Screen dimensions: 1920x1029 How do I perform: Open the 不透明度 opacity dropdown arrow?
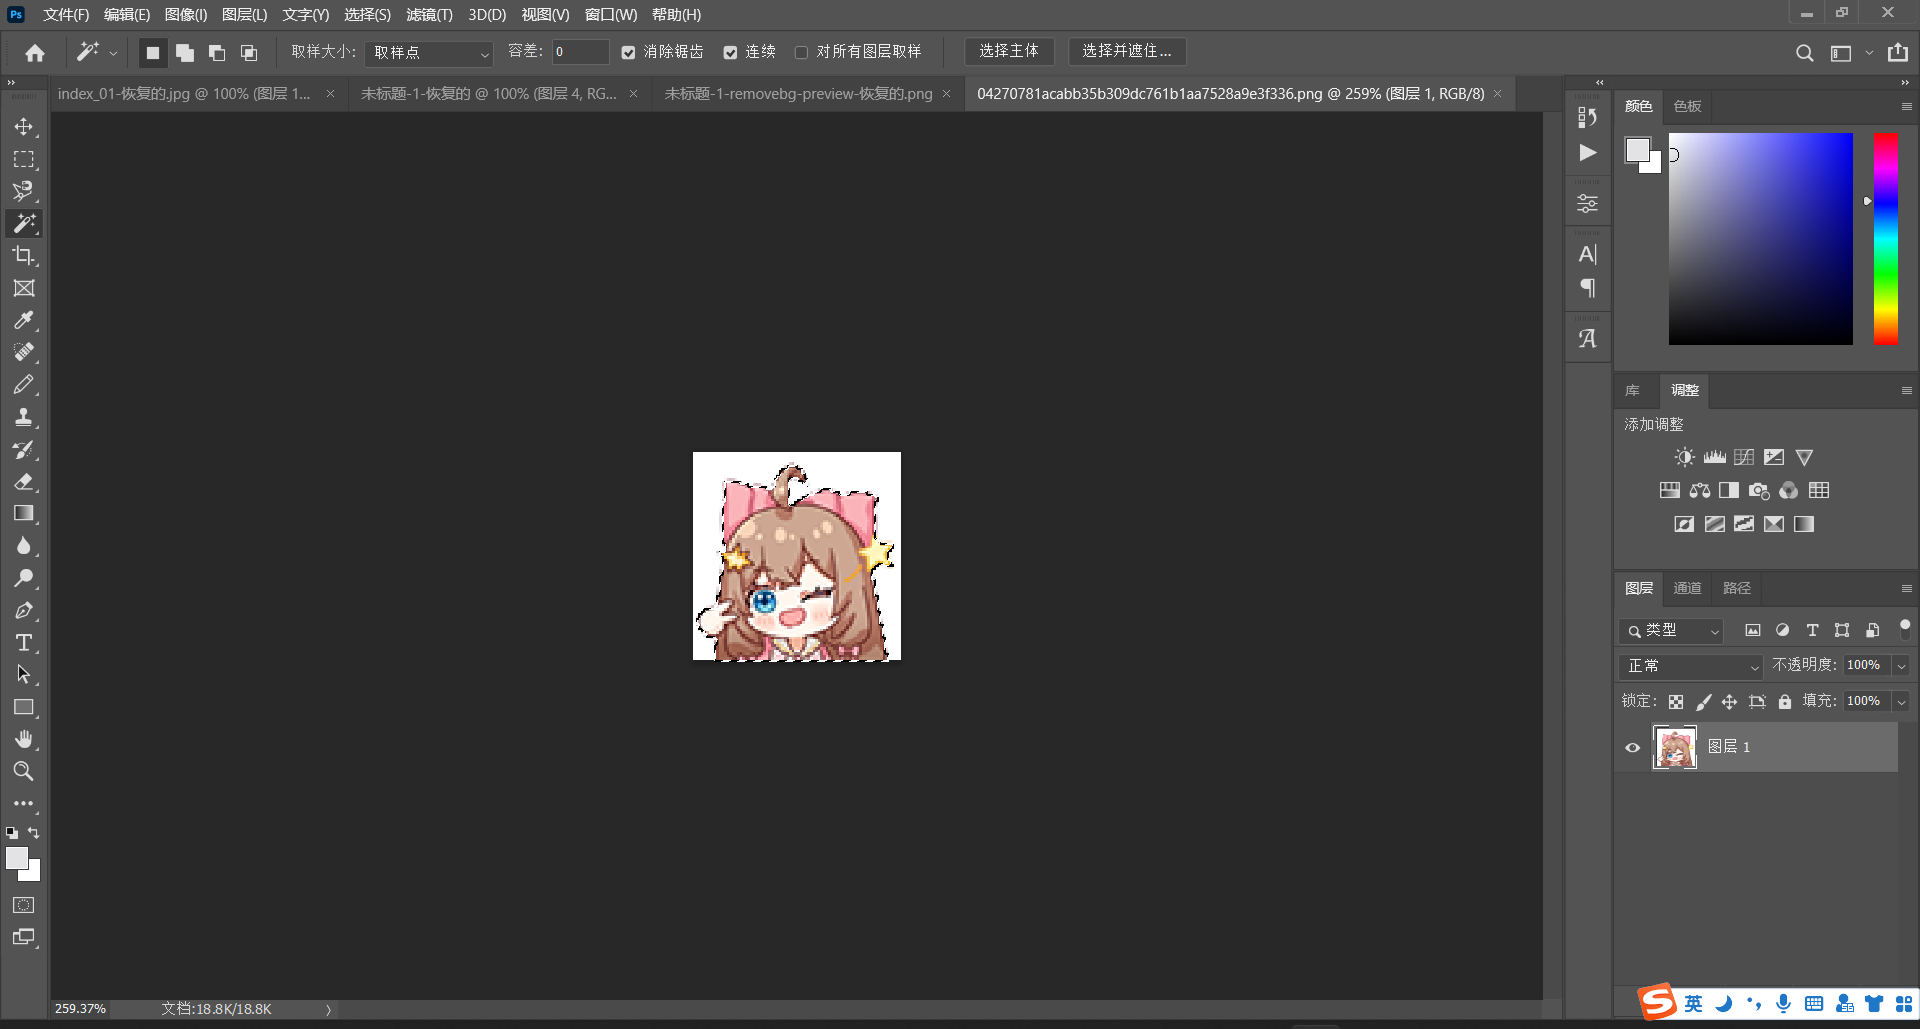1902,666
